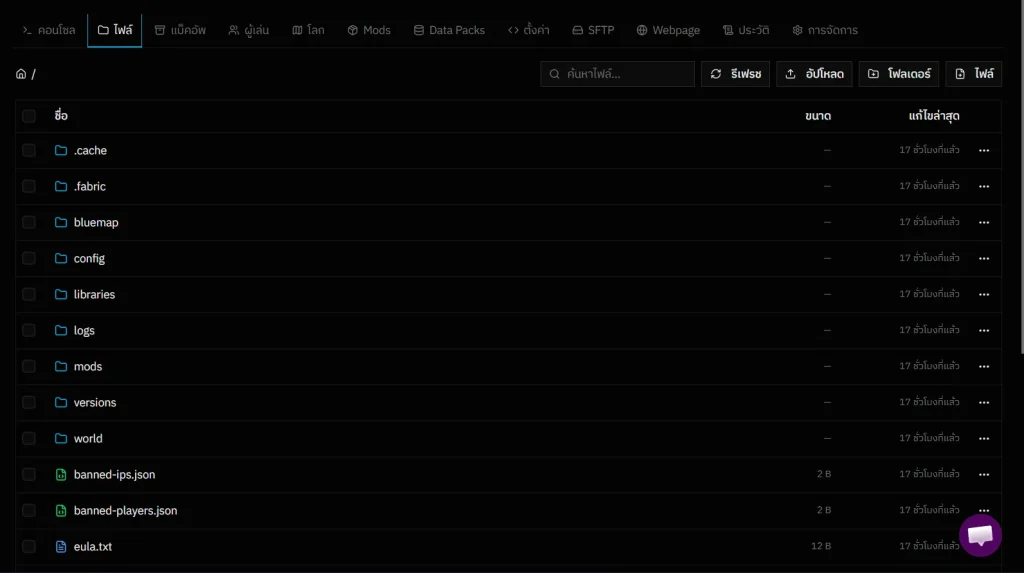Click the อัปโหลด upload button
Image resolution: width=1024 pixels, height=573 pixels.
(x=814, y=74)
